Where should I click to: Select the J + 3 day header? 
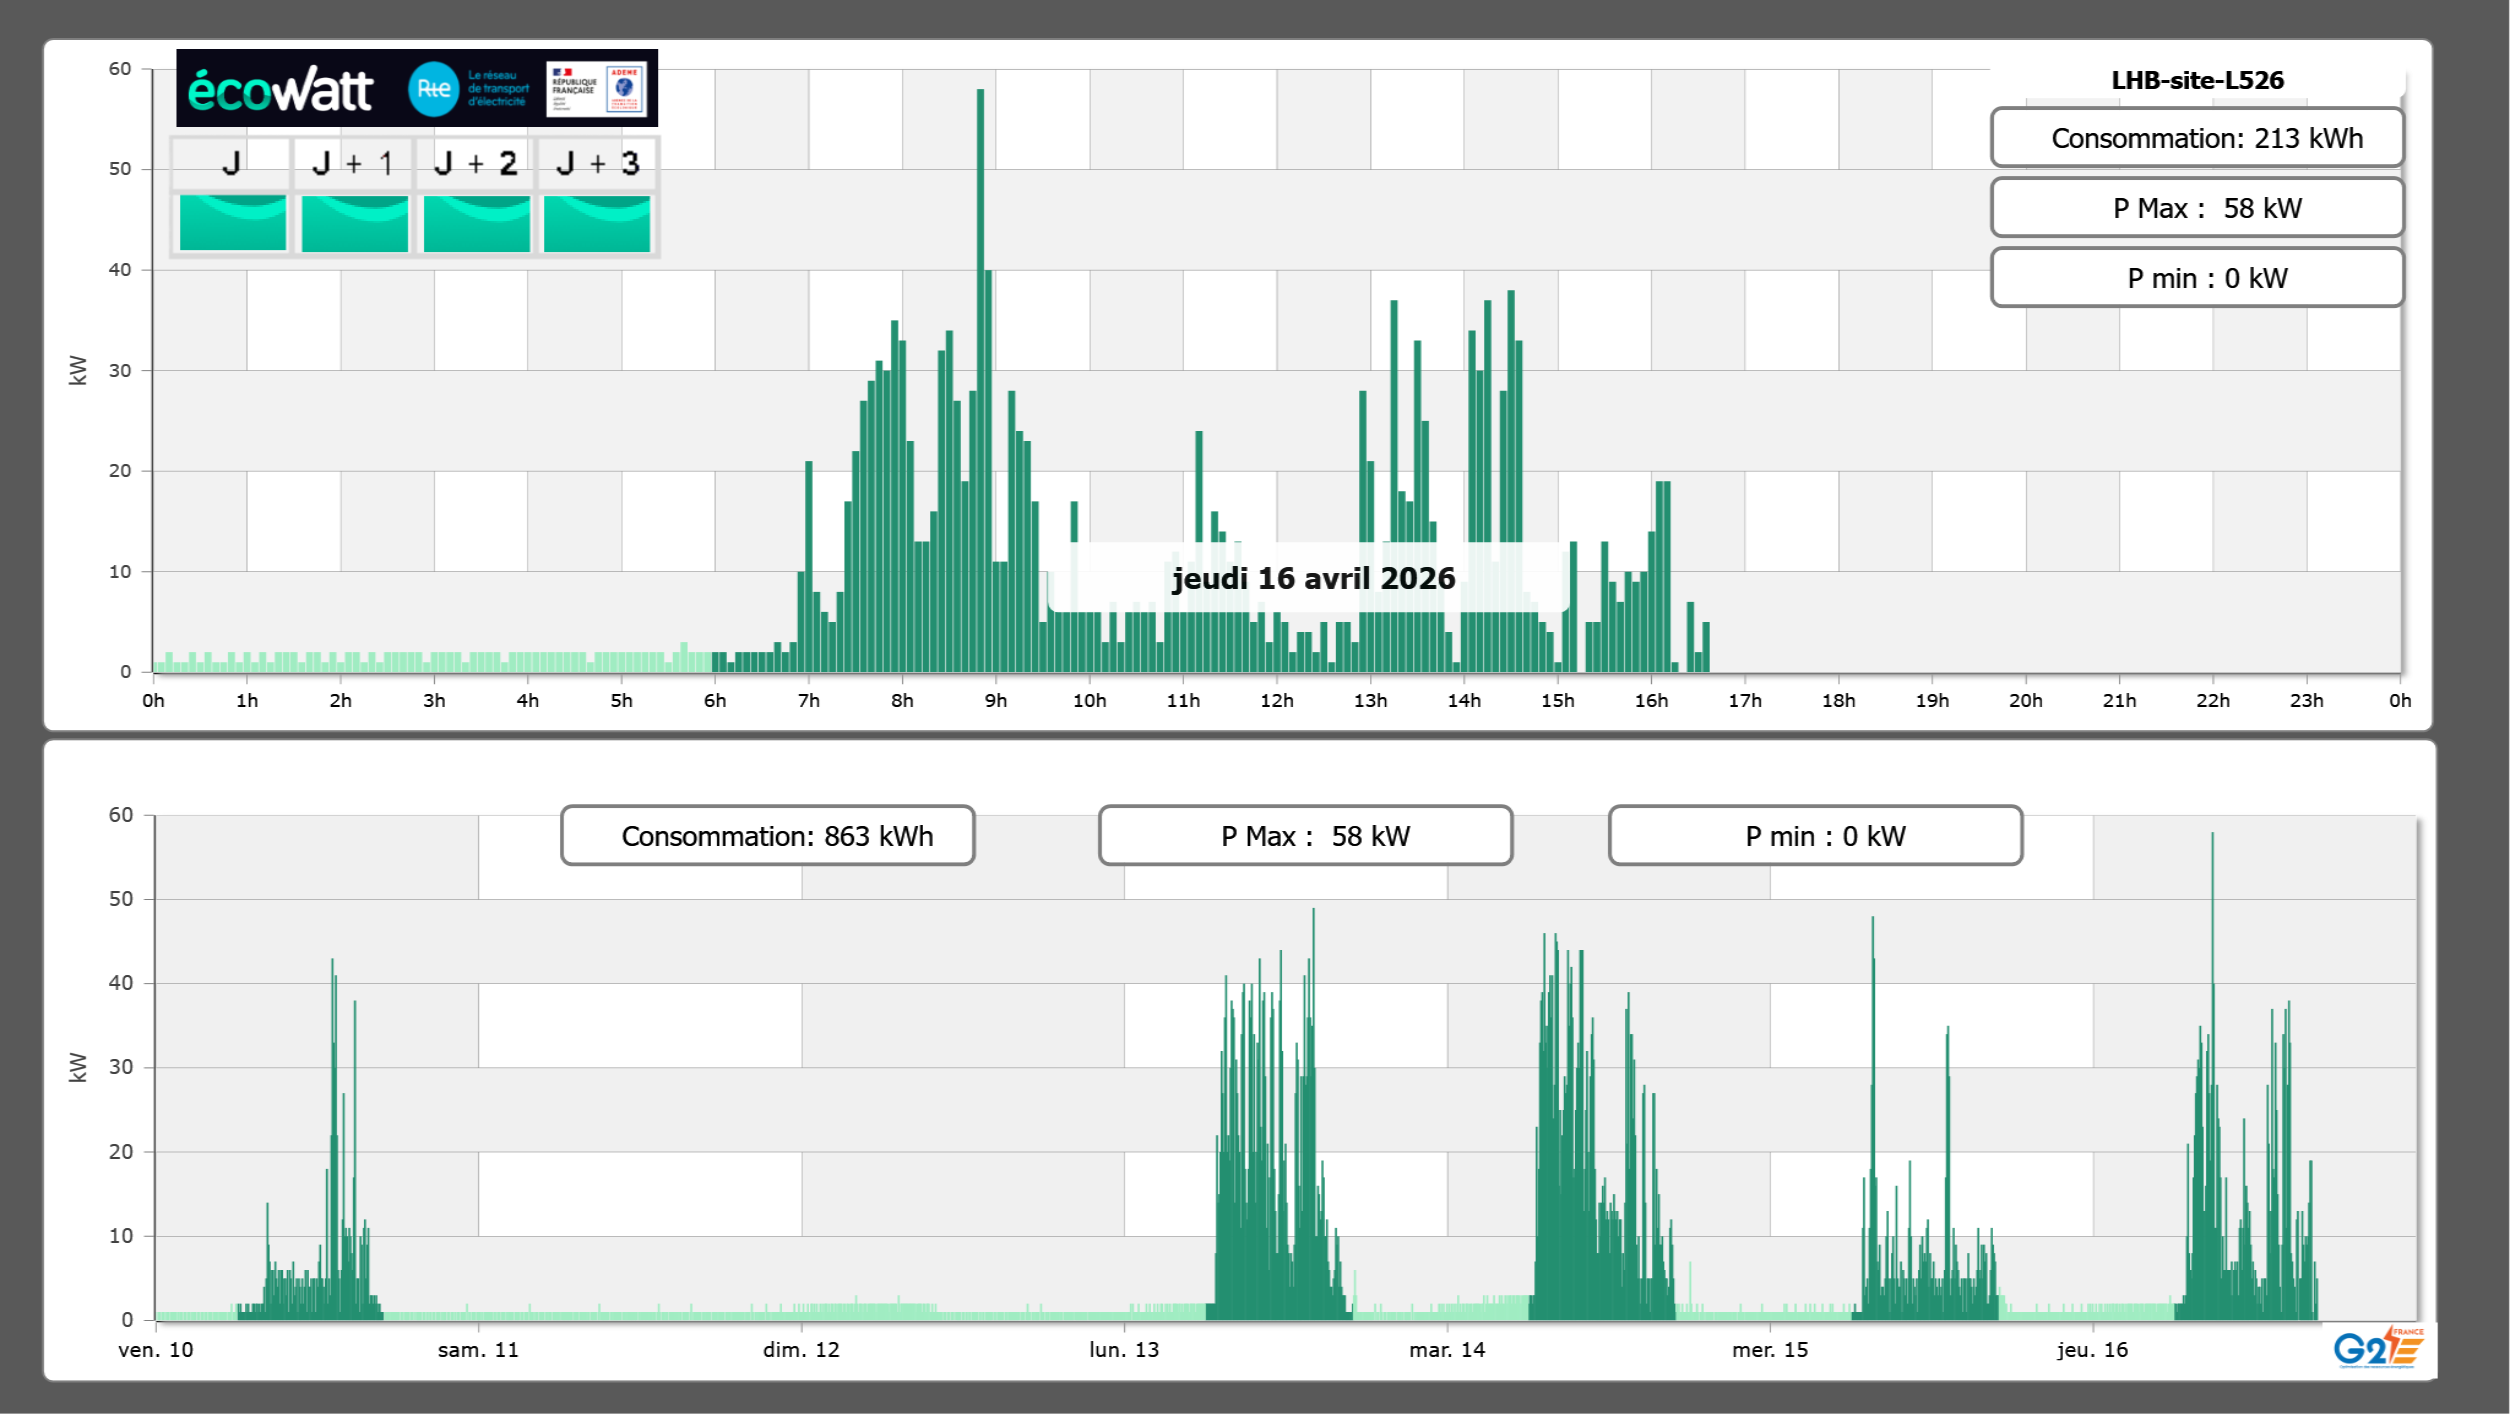pos(597,163)
